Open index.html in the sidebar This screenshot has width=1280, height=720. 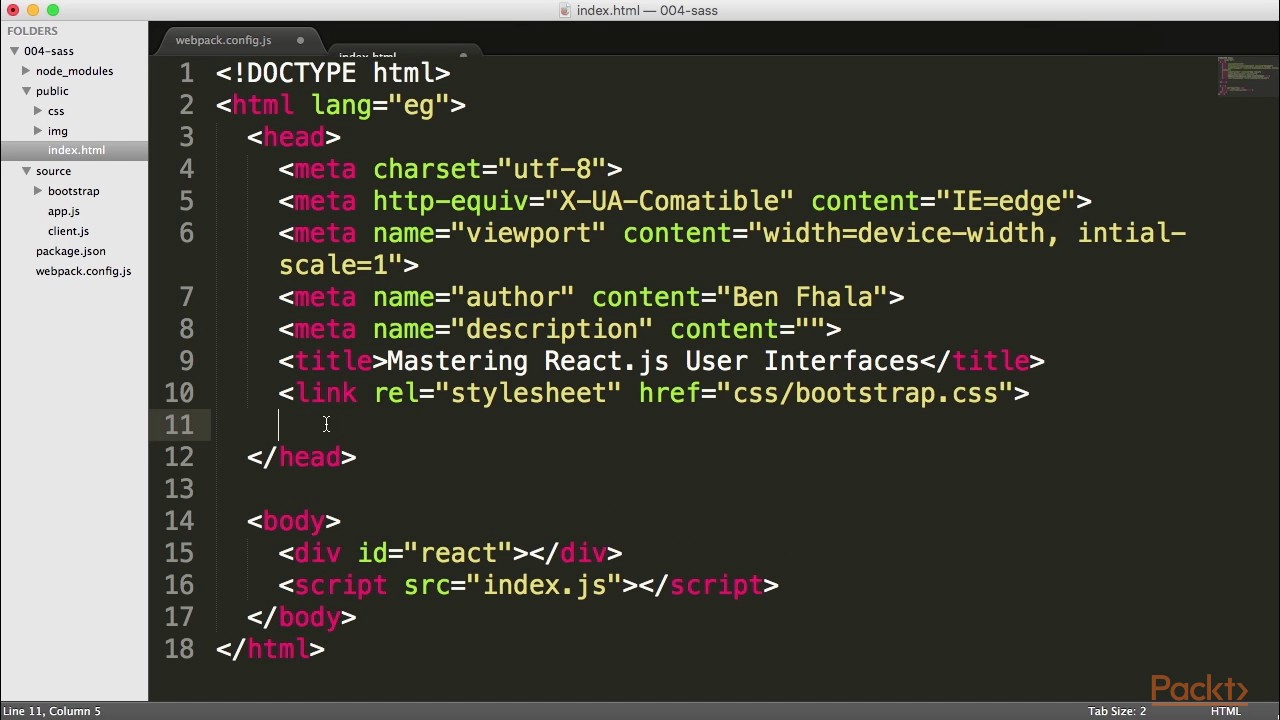[x=76, y=150]
